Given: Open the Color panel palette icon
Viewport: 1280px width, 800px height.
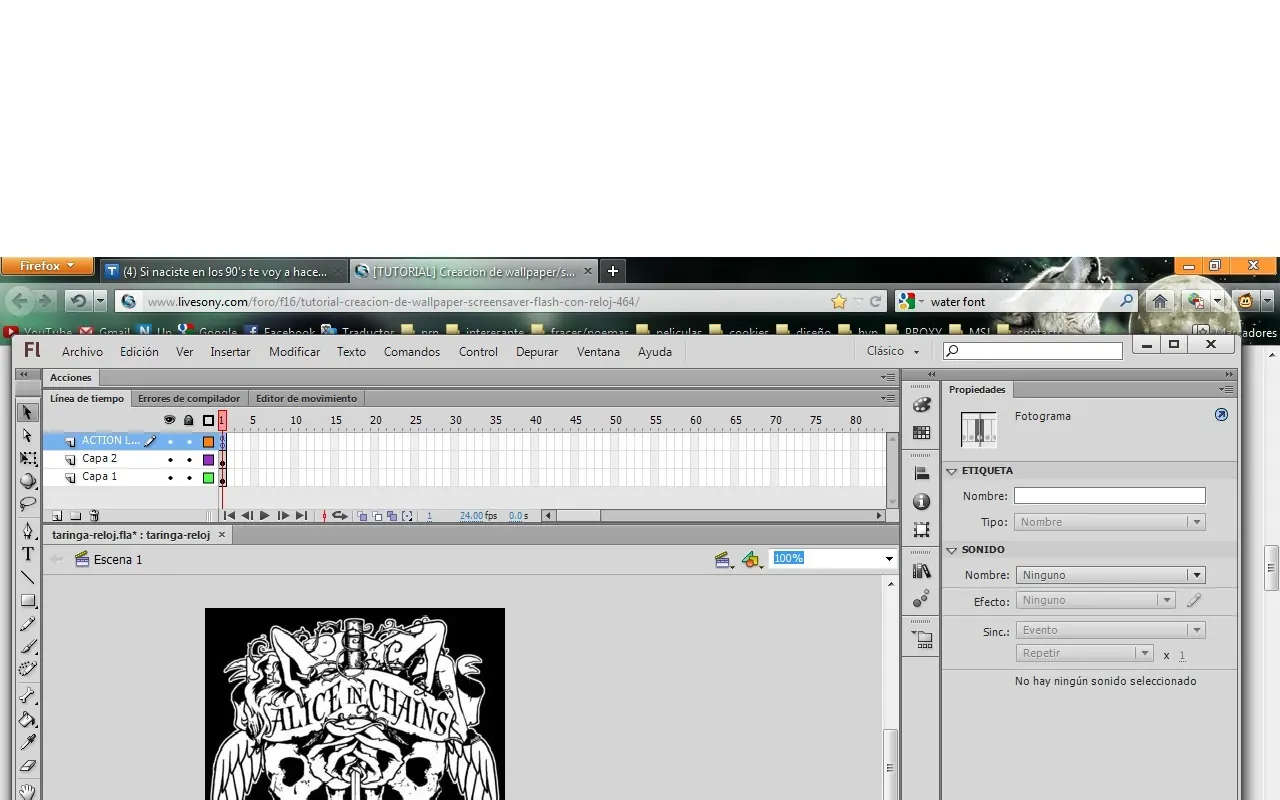Looking at the screenshot, I should [x=922, y=405].
